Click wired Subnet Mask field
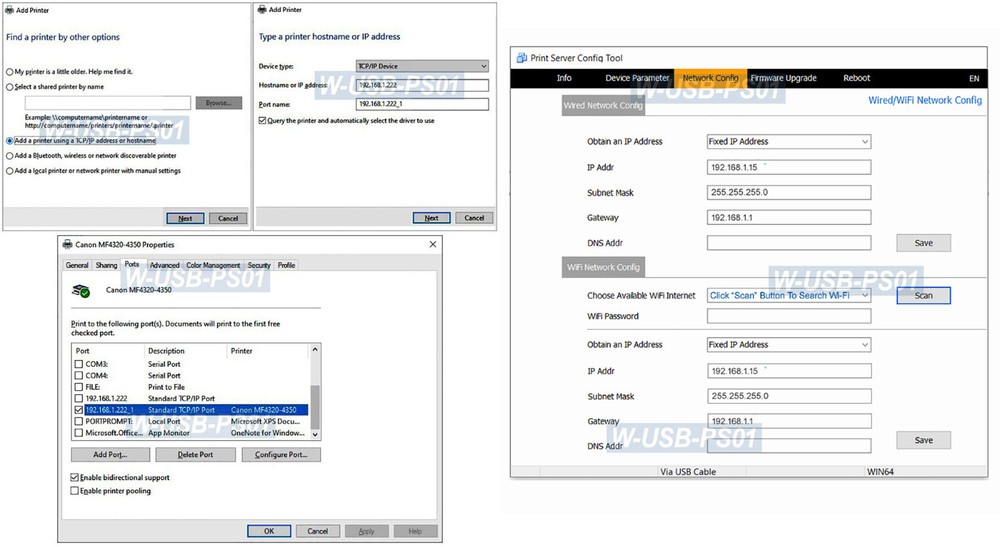Screen dimensions: 1000x547 coord(789,192)
